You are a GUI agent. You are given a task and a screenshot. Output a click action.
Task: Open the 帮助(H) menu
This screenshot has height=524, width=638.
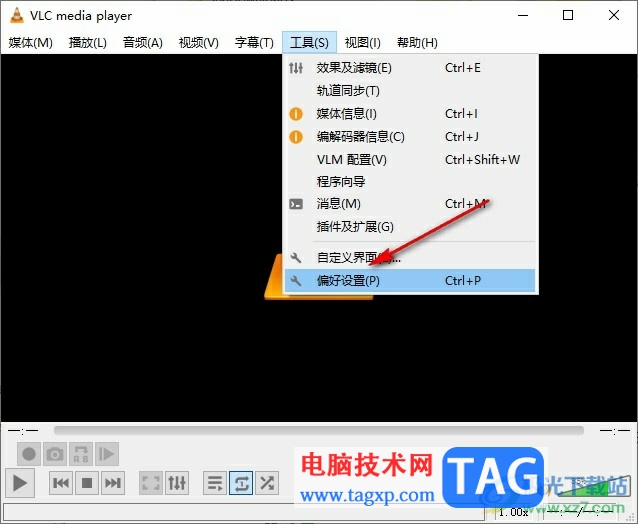[x=417, y=42]
